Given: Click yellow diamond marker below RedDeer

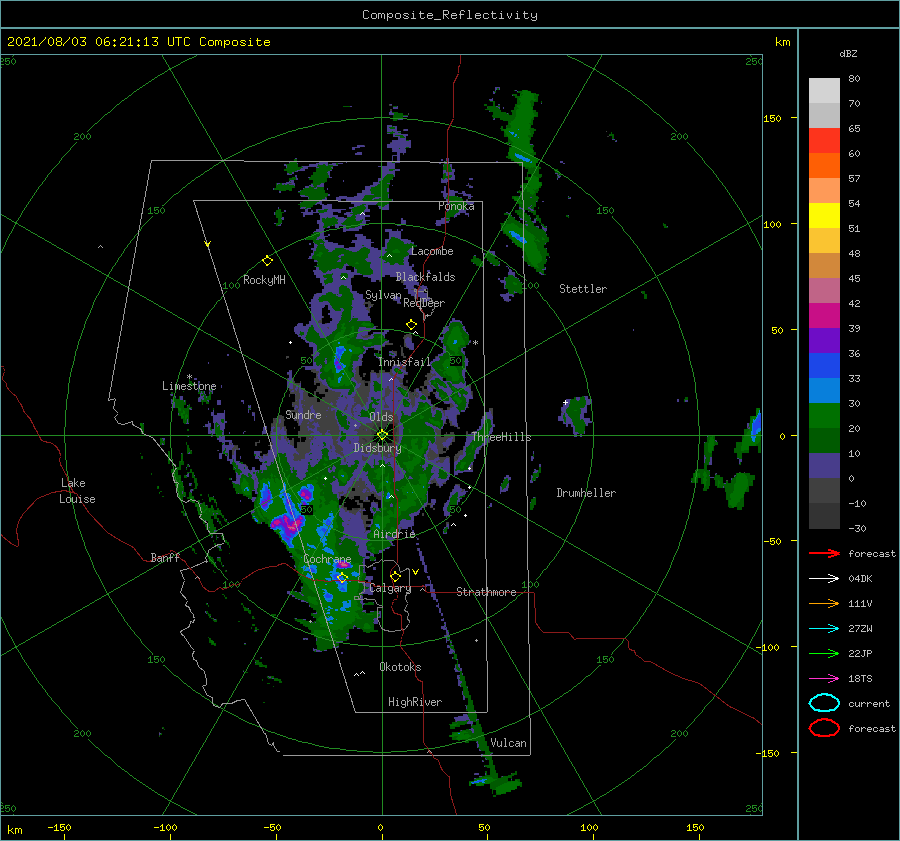Looking at the screenshot, I should click(x=411, y=324).
